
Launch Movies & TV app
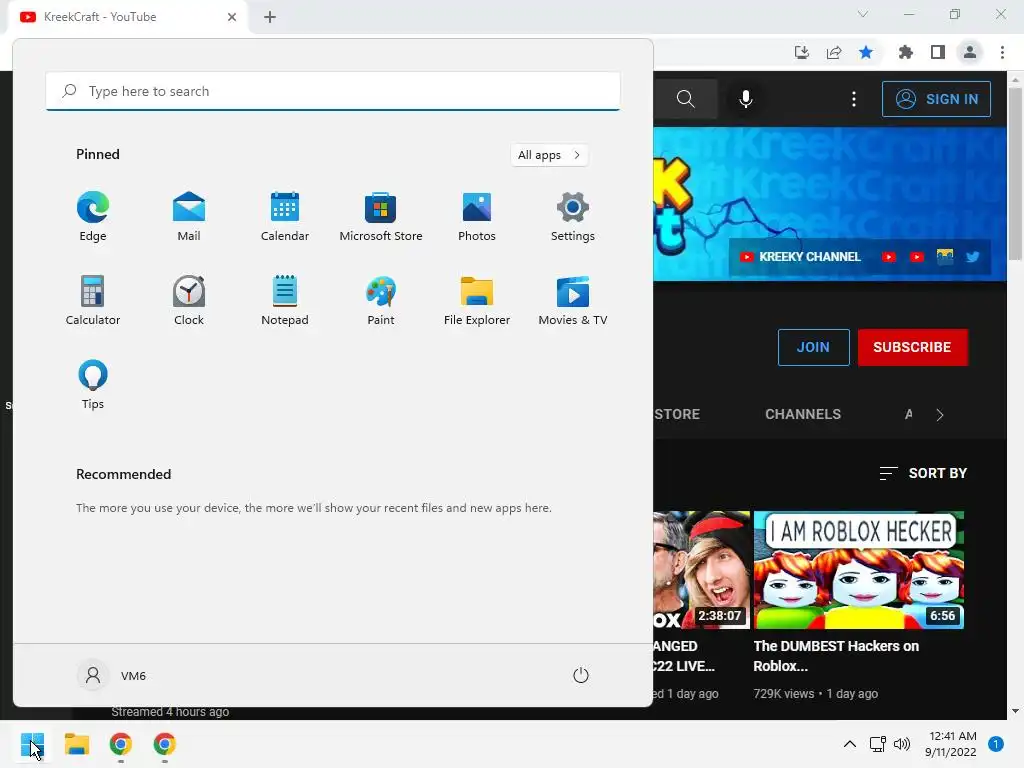[573, 300]
